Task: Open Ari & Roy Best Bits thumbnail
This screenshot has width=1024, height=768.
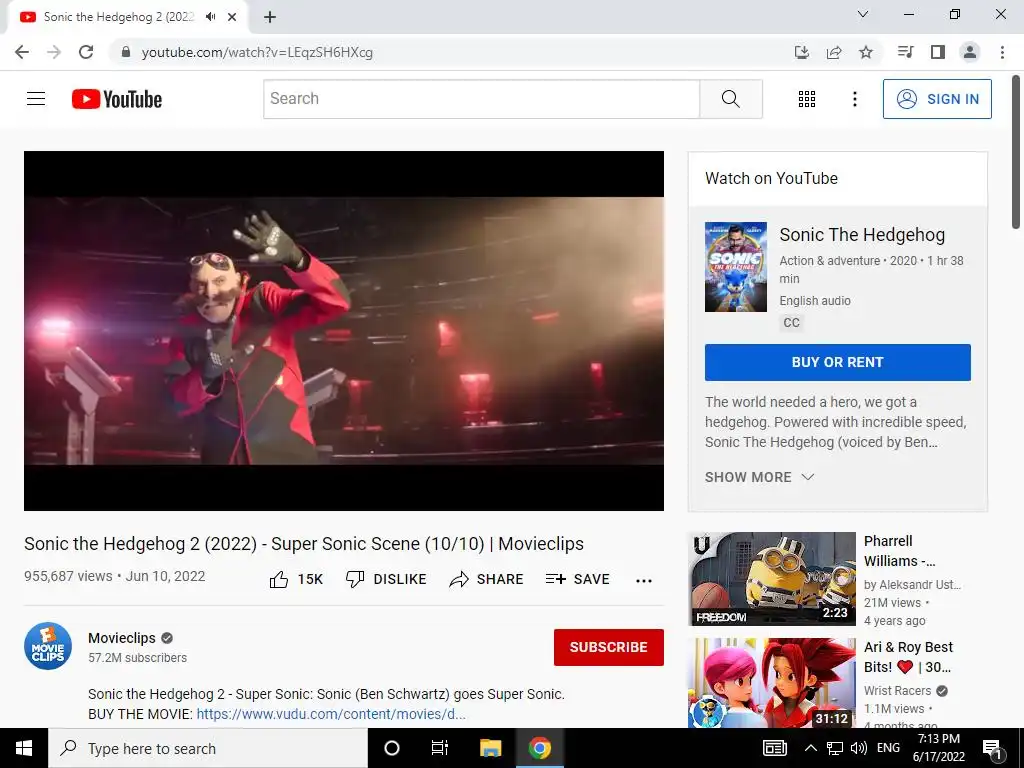Action: coord(772,682)
